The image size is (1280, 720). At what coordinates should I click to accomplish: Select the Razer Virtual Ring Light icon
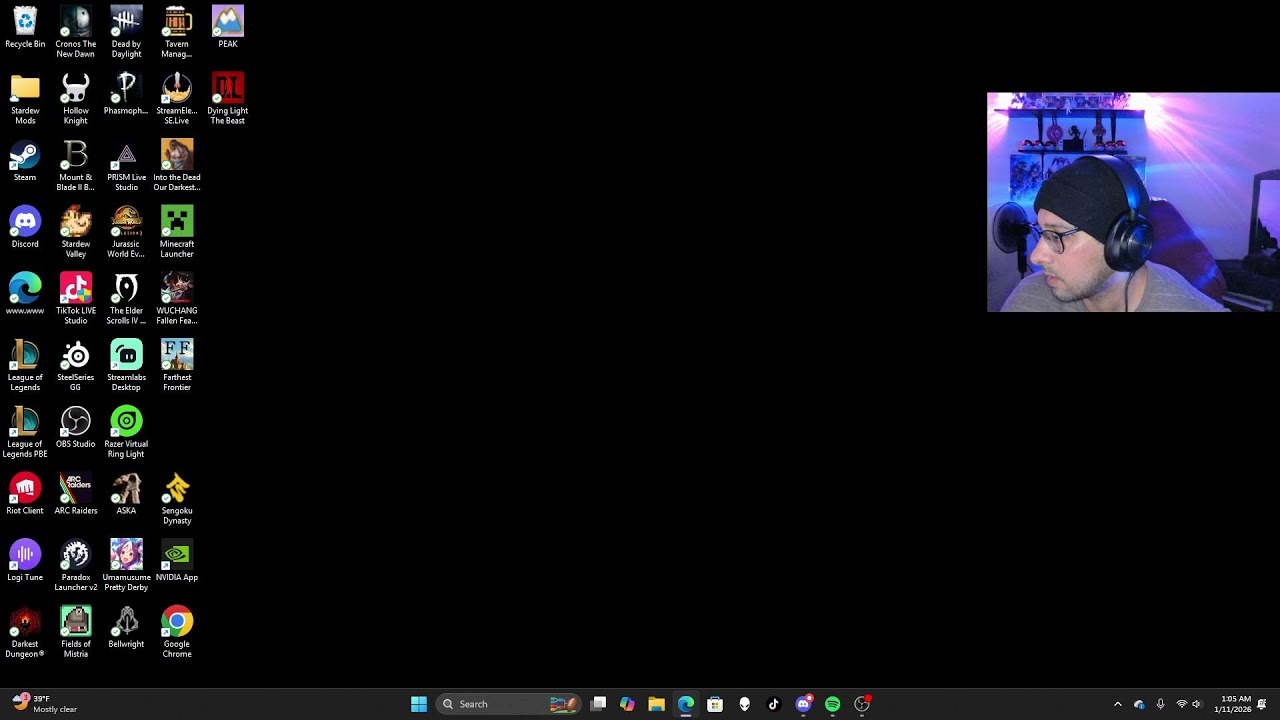coord(126,433)
